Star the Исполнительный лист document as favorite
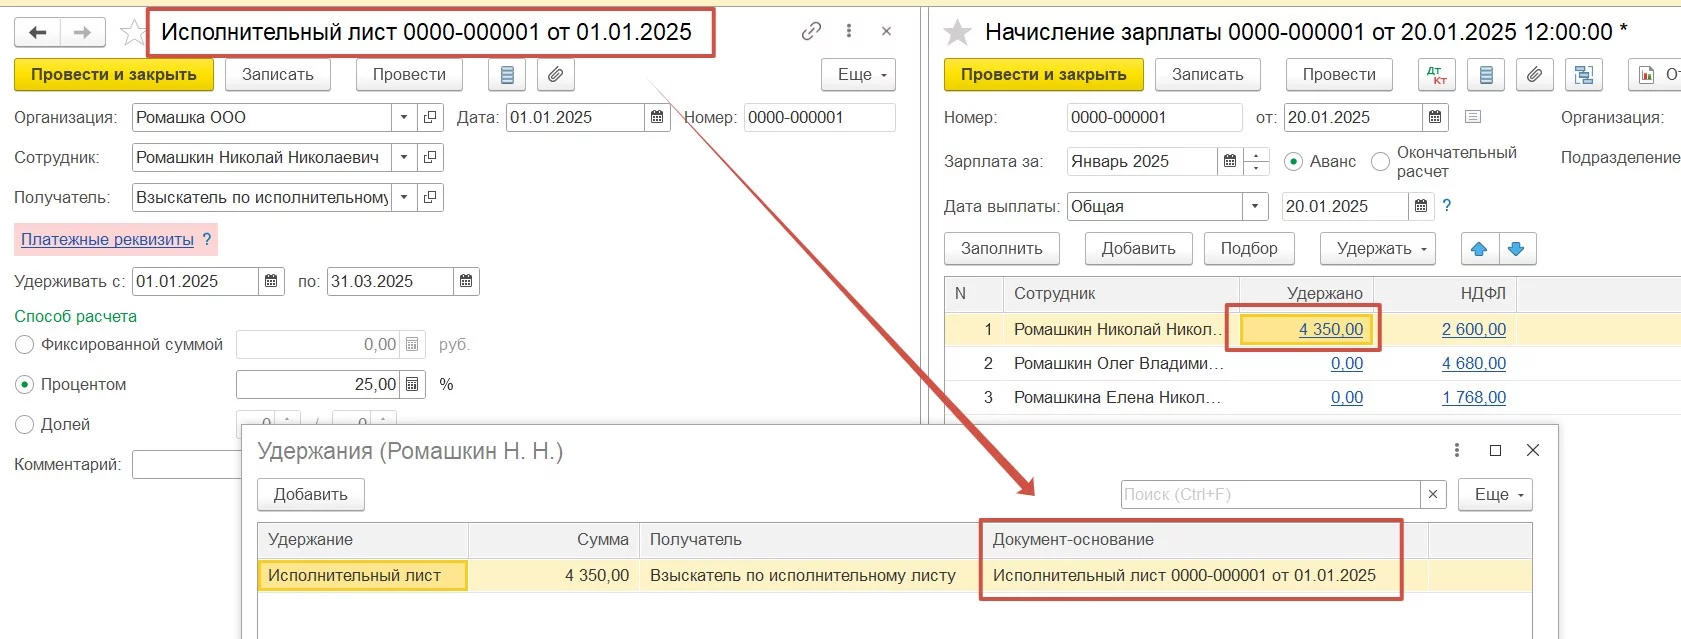The image size is (1681, 639). click(x=132, y=33)
